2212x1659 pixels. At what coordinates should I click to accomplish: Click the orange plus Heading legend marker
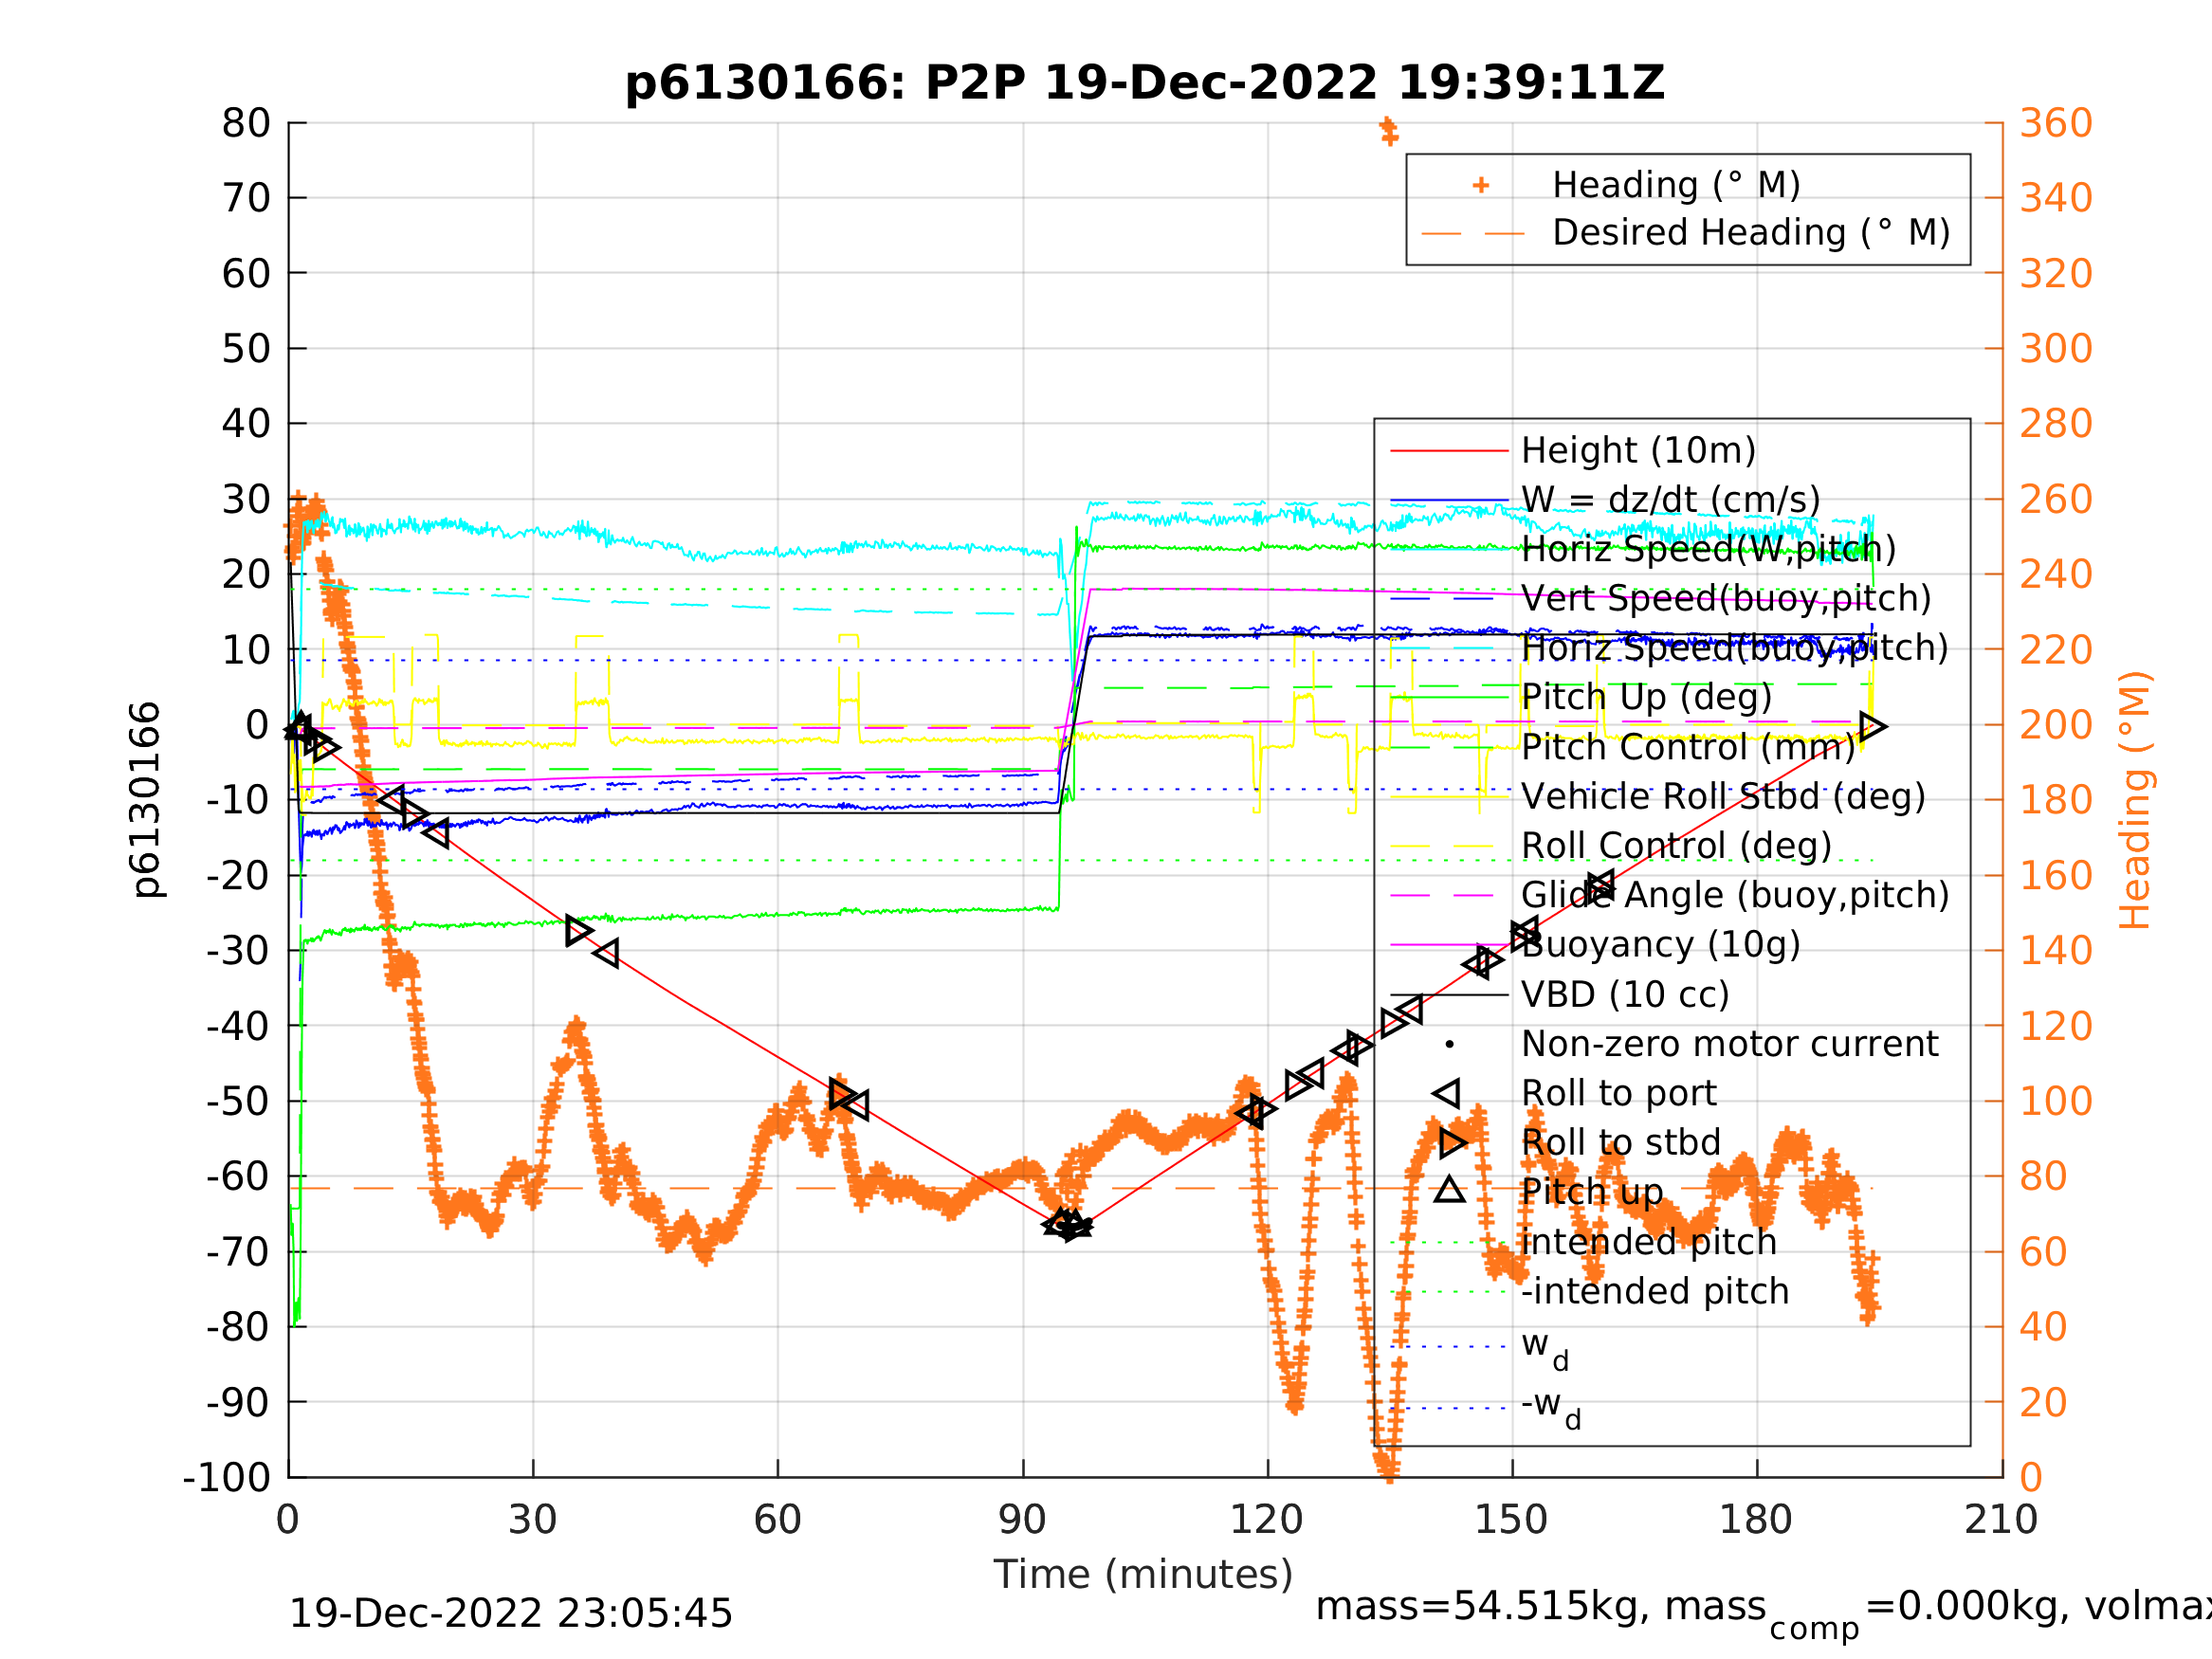[x=1481, y=185]
